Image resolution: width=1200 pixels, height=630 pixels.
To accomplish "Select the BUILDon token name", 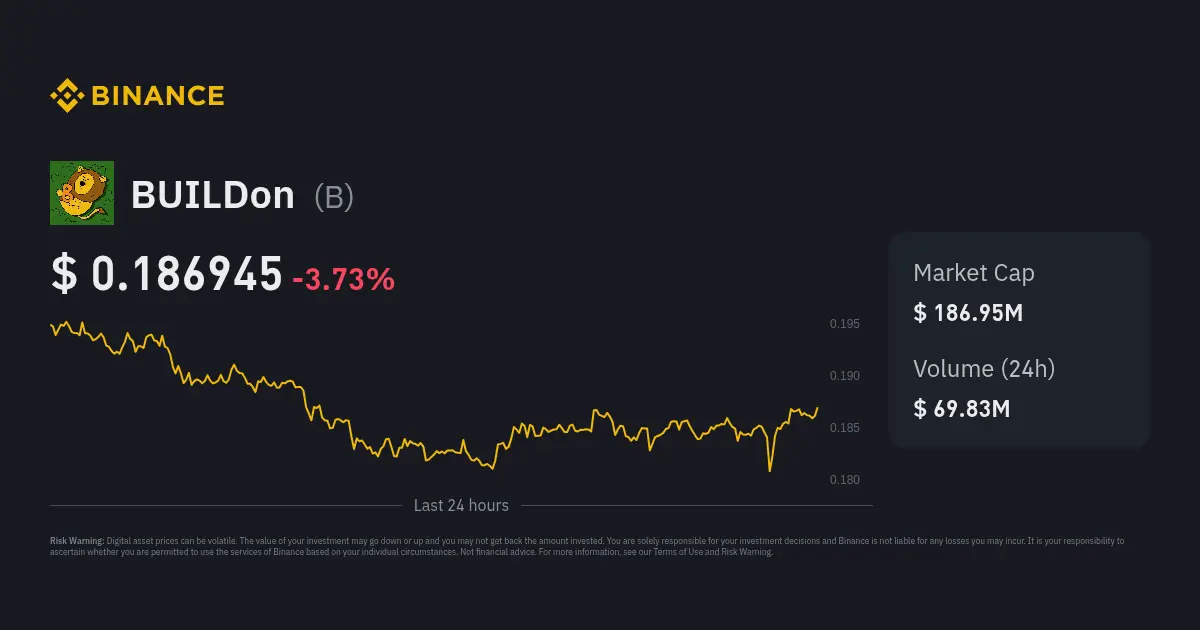I will [213, 196].
